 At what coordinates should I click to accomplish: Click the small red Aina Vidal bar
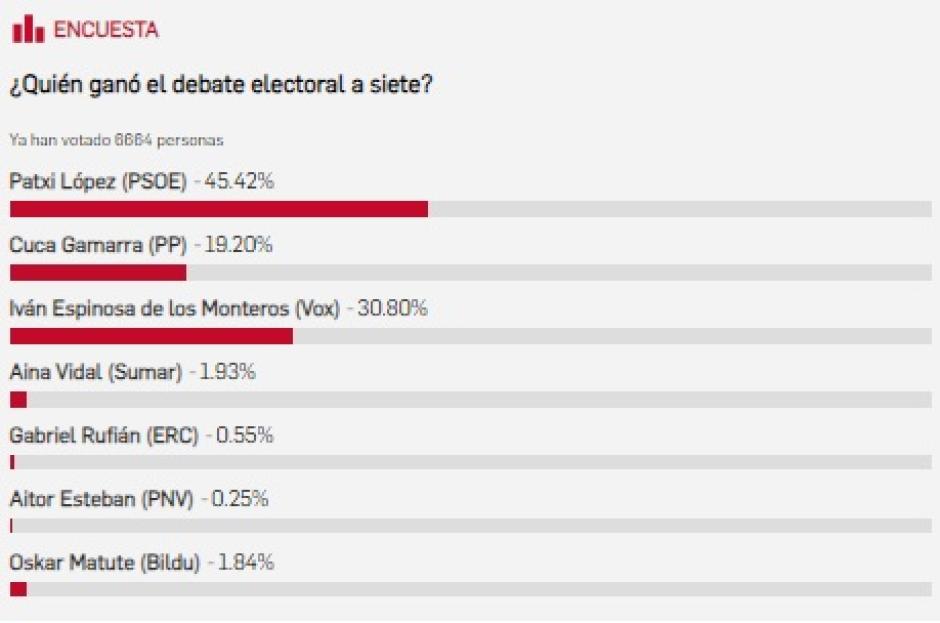[x=19, y=399]
